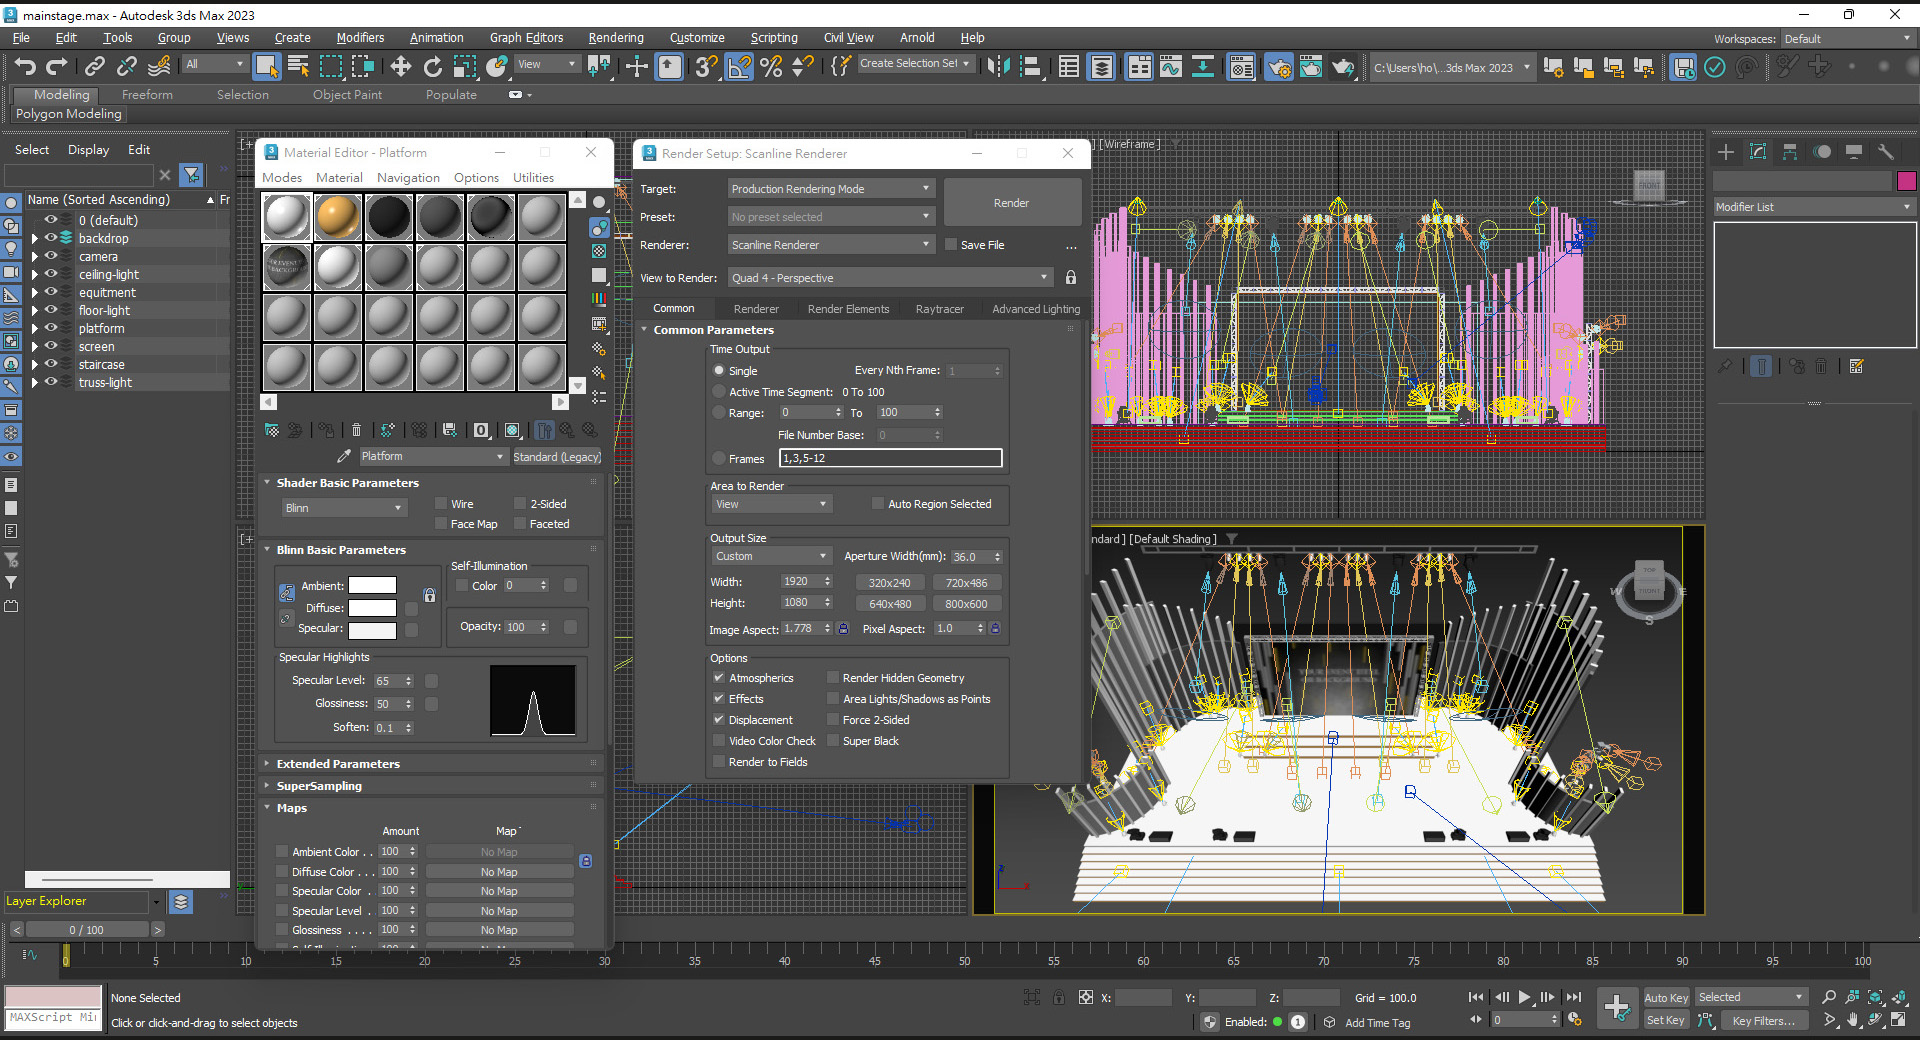This screenshot has width=1920, height=1040.
Task: Click the Render button
Action: coord(1011,203)
